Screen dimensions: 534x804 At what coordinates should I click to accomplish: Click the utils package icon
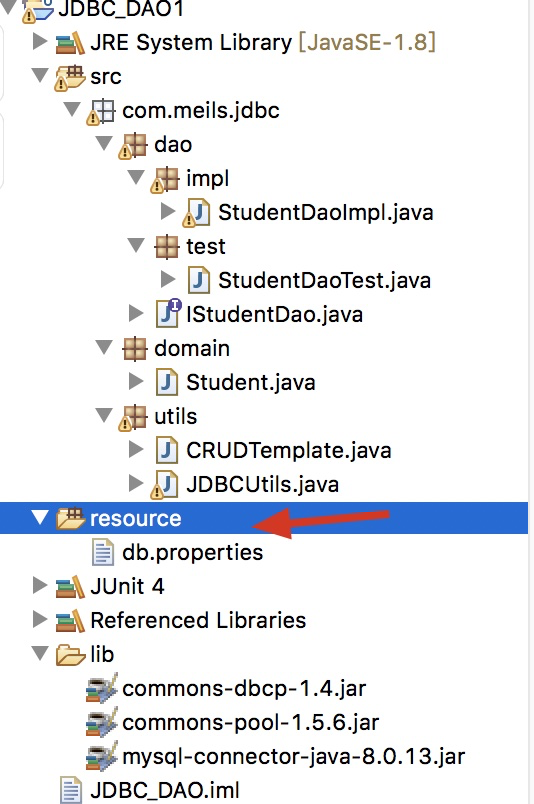click(133, 417)
